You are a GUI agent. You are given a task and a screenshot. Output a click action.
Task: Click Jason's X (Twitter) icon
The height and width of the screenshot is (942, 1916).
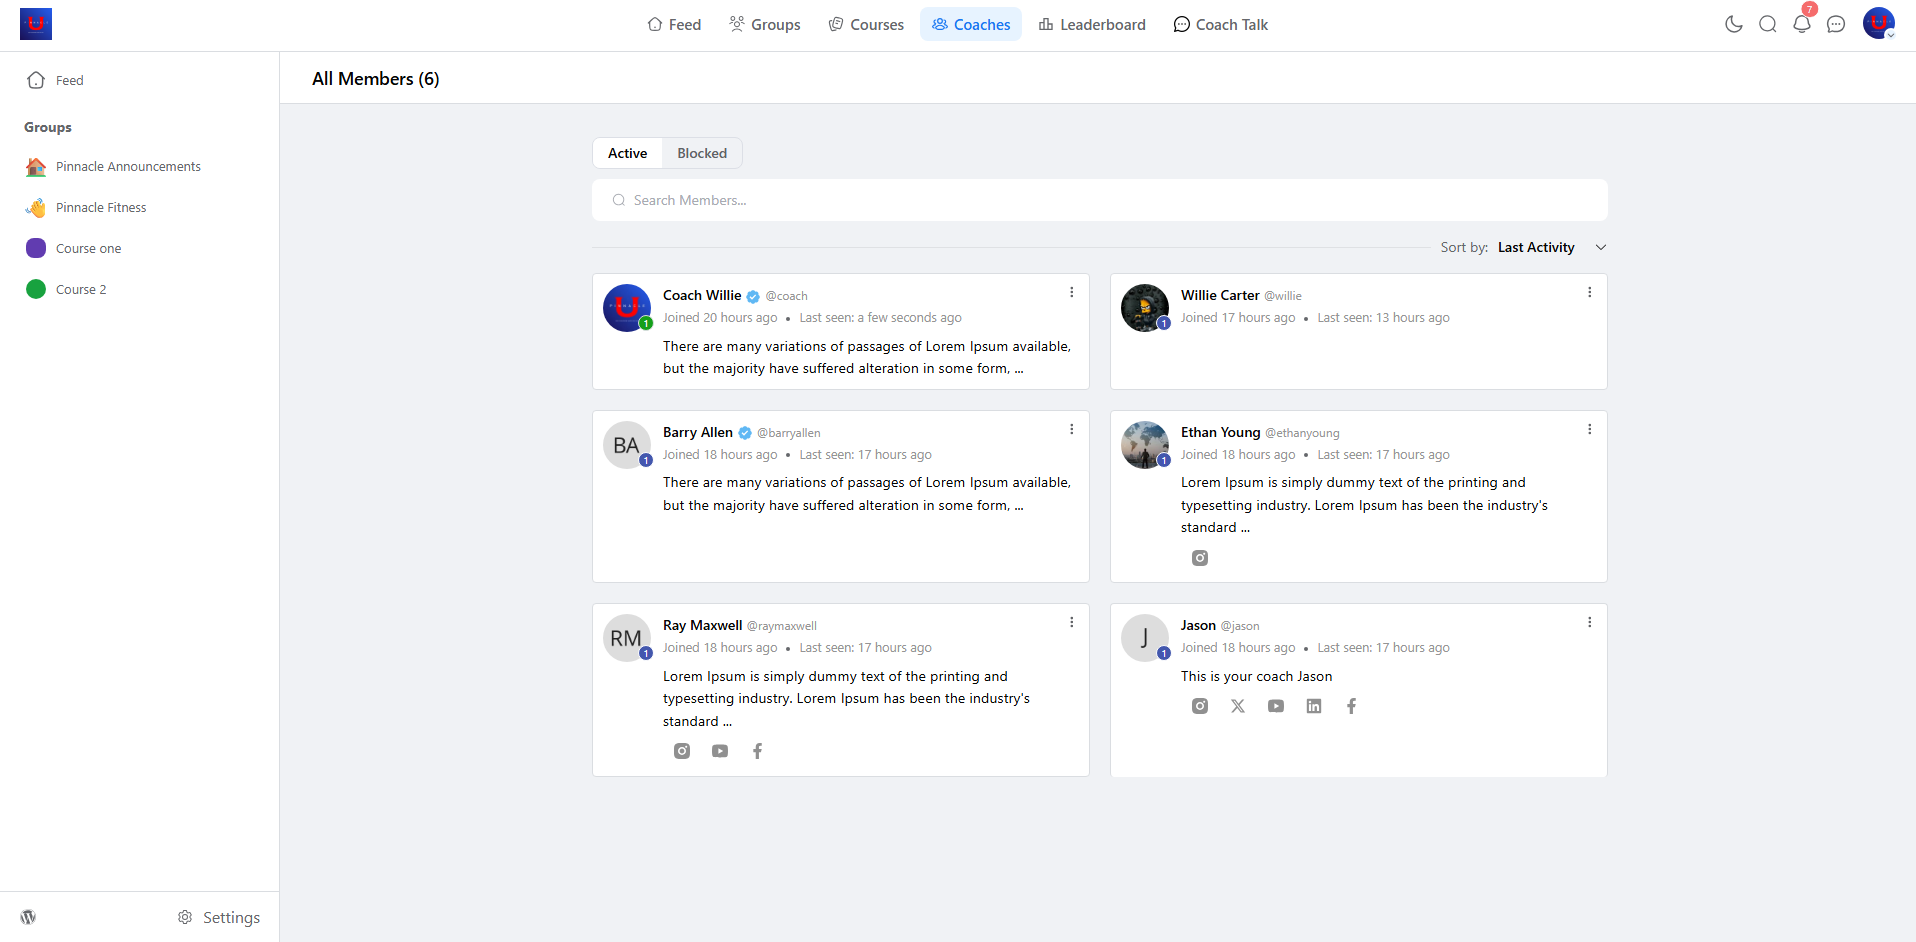click(1237, 706)
